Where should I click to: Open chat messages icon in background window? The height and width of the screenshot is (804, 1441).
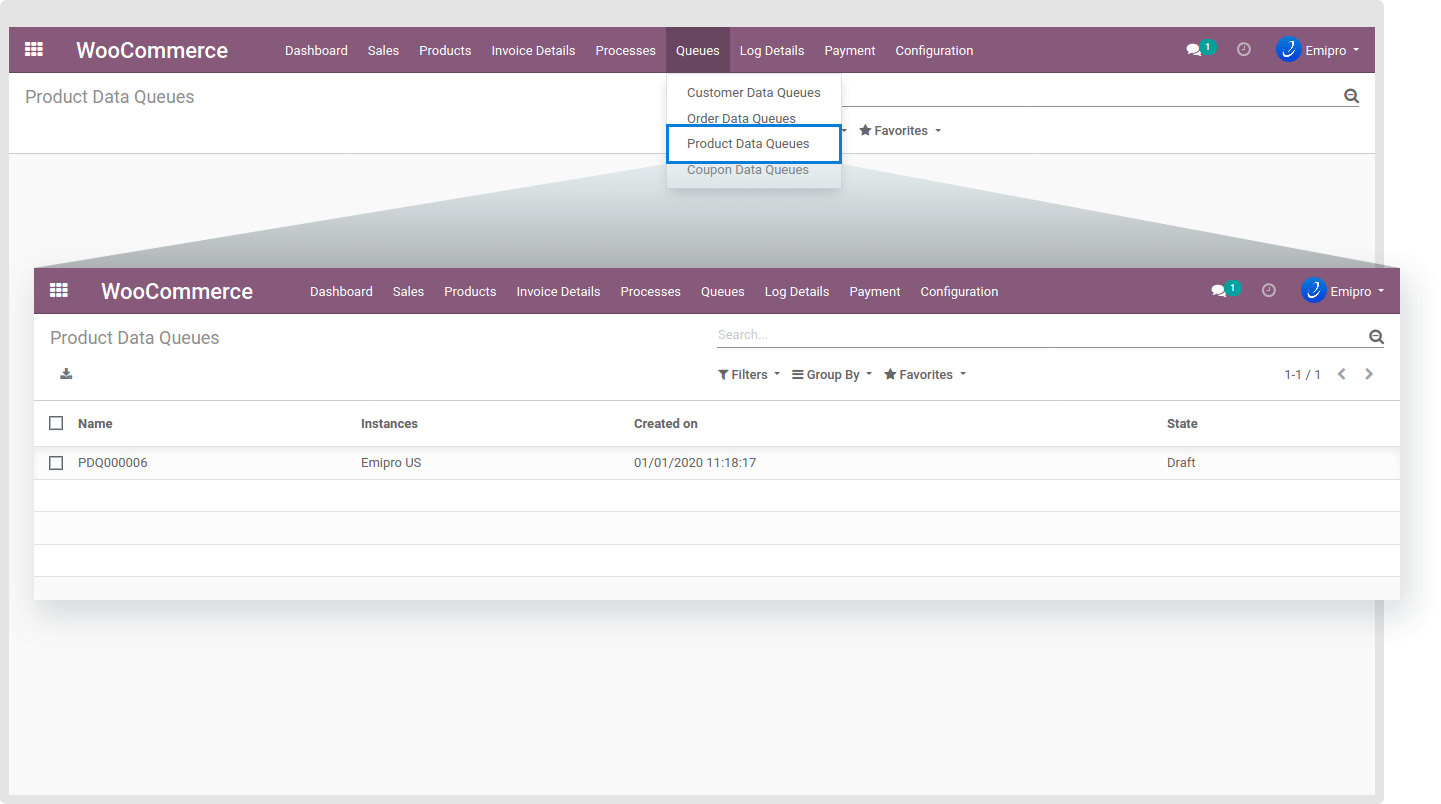(x=1194, y=50)
